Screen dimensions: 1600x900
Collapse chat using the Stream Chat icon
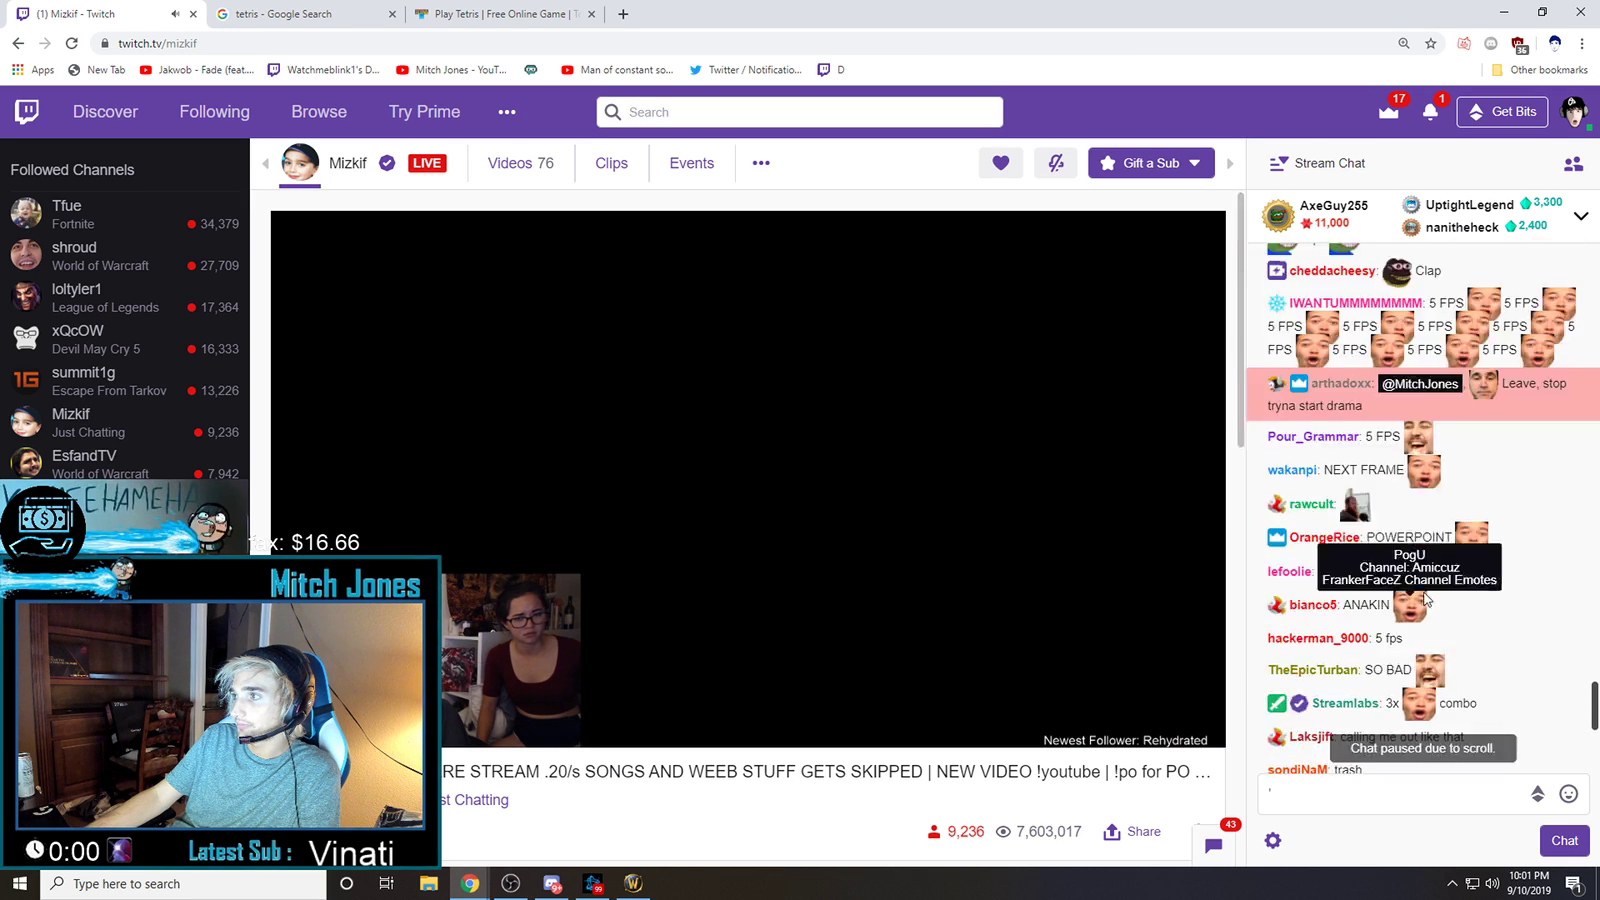click(x=1278, y=163)
